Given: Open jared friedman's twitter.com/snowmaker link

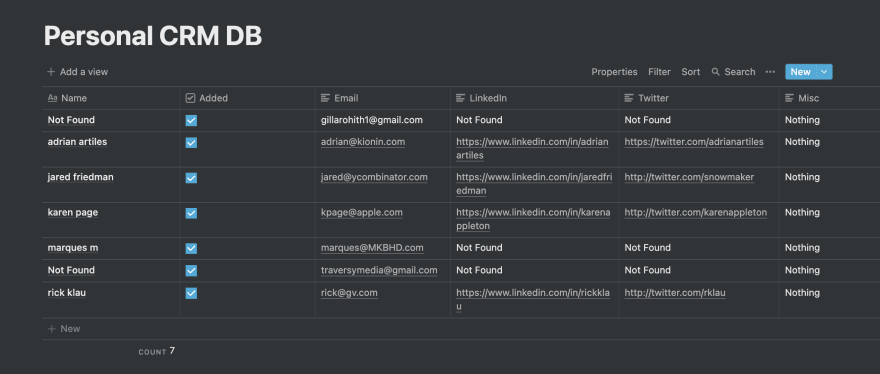Looking at the screenshot, I should coord(689,177).
